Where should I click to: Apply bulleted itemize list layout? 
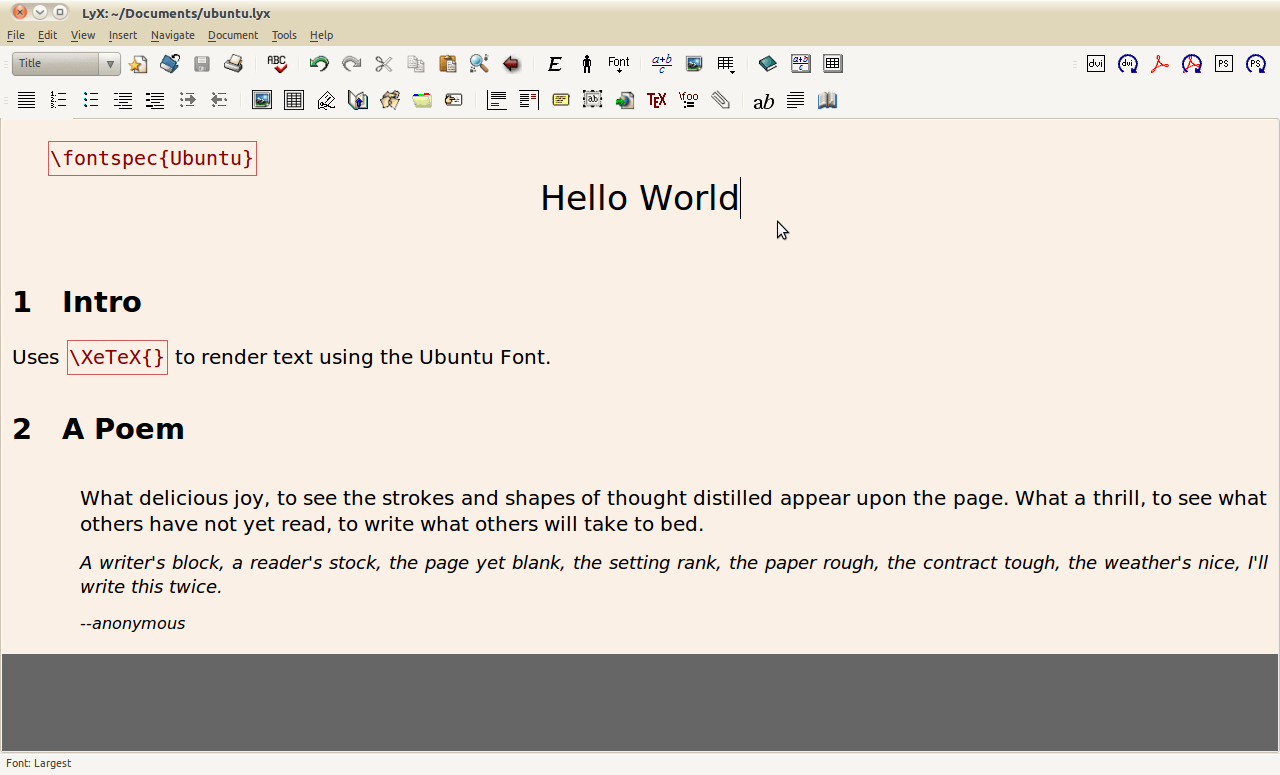[91, 100]
